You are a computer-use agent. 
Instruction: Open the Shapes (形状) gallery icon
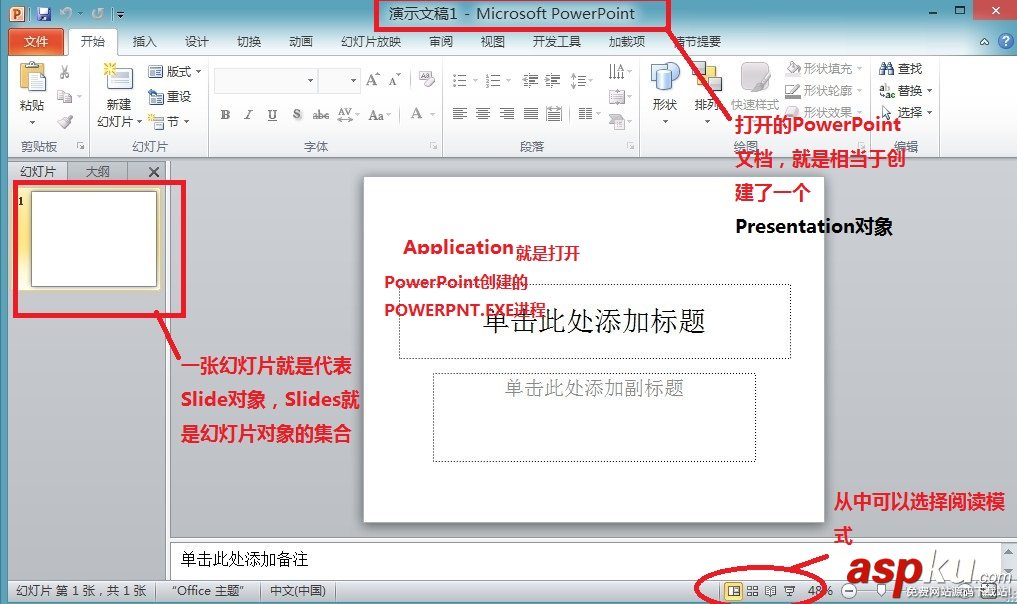click(x=665, y=77)
